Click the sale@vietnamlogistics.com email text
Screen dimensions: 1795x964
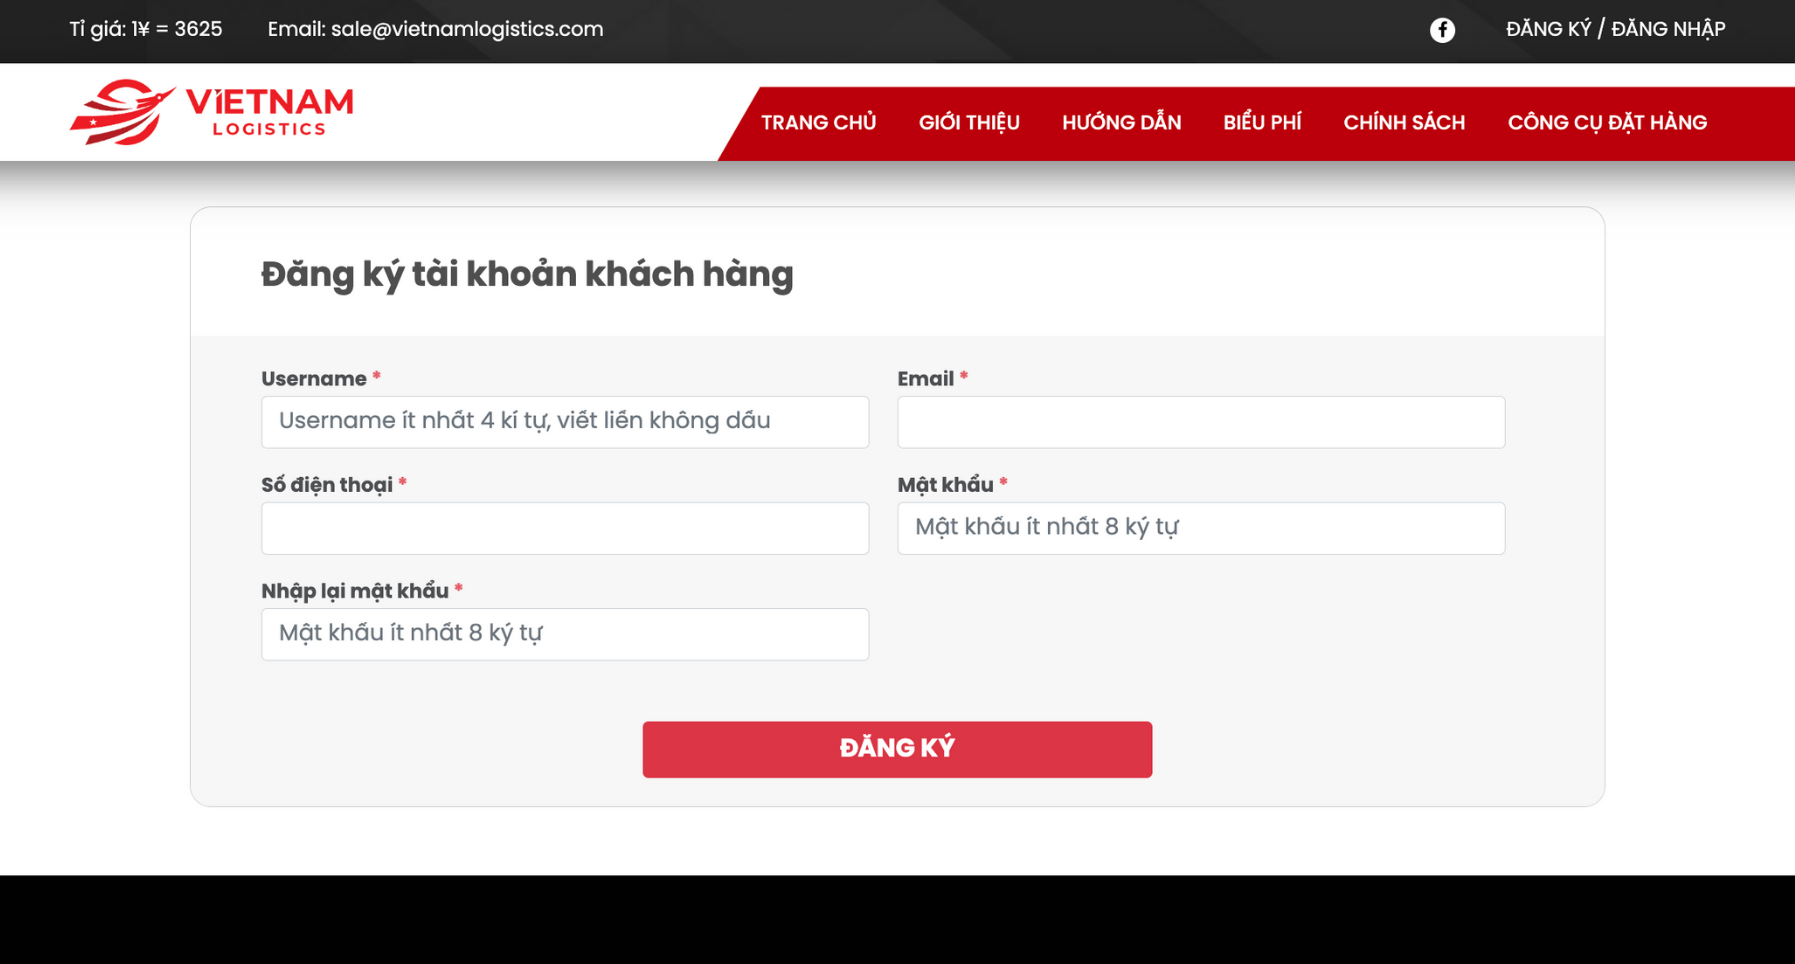(467, 29)
